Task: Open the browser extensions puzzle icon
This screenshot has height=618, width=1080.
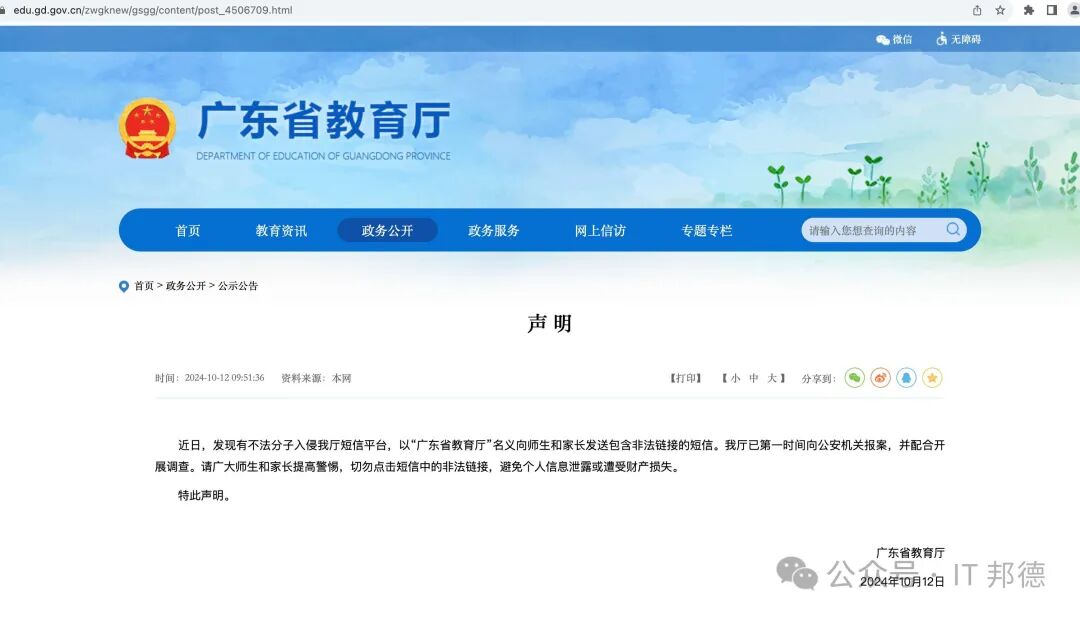Action: click(x=1028, y=10)
